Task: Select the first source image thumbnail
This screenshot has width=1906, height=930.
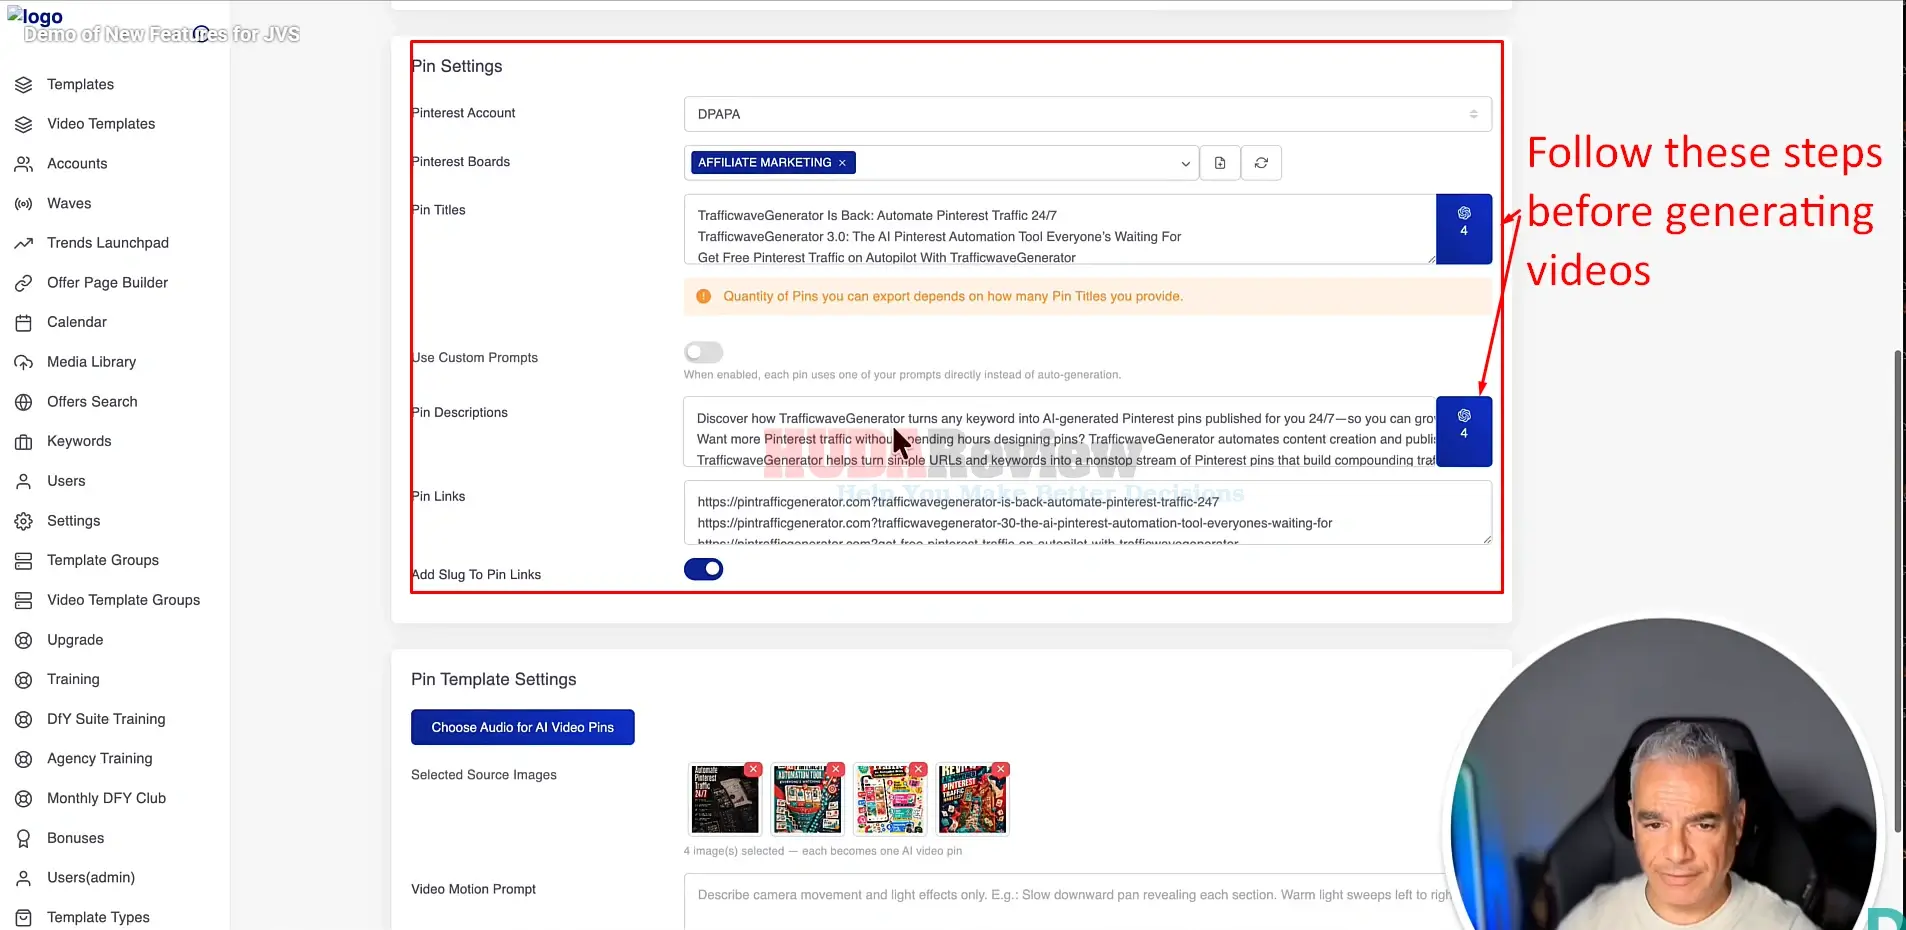Action: click(725, 800)
